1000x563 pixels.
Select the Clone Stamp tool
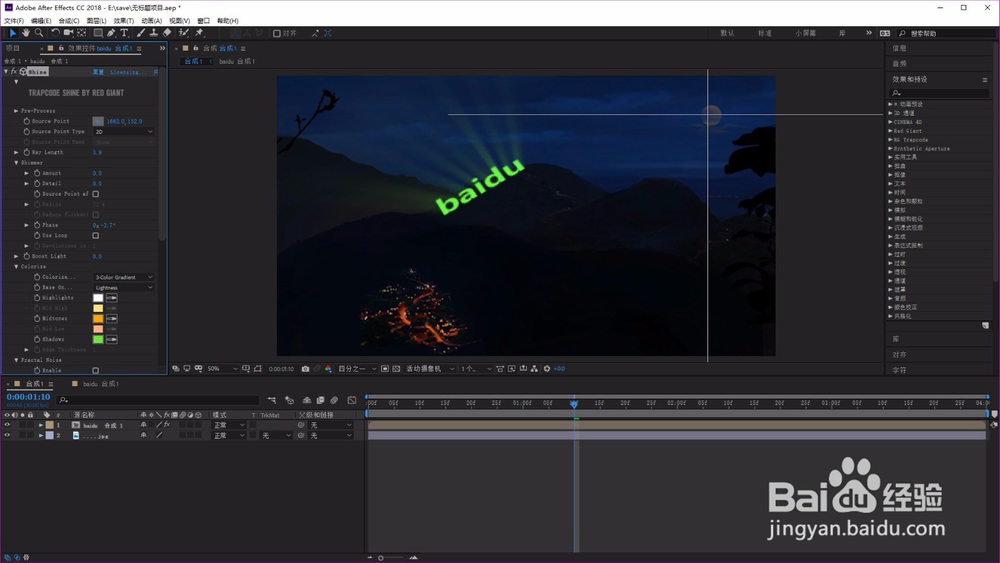tap(154, 33)
